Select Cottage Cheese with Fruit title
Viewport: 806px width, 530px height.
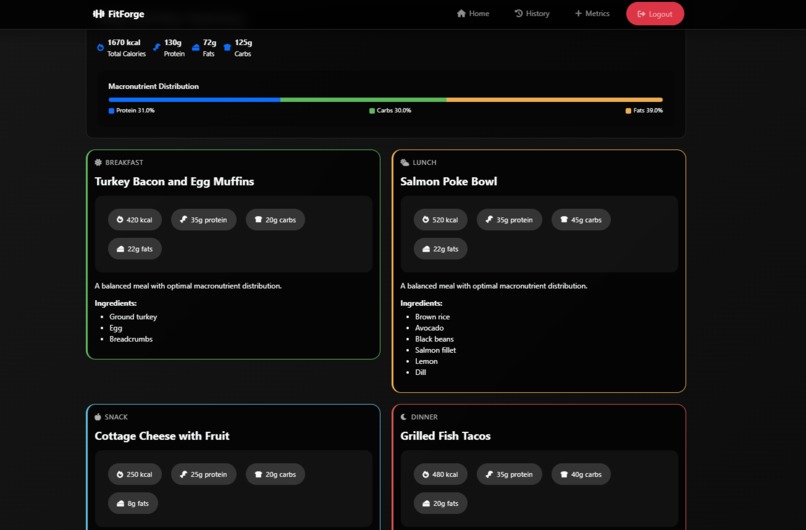pos(162,436)
